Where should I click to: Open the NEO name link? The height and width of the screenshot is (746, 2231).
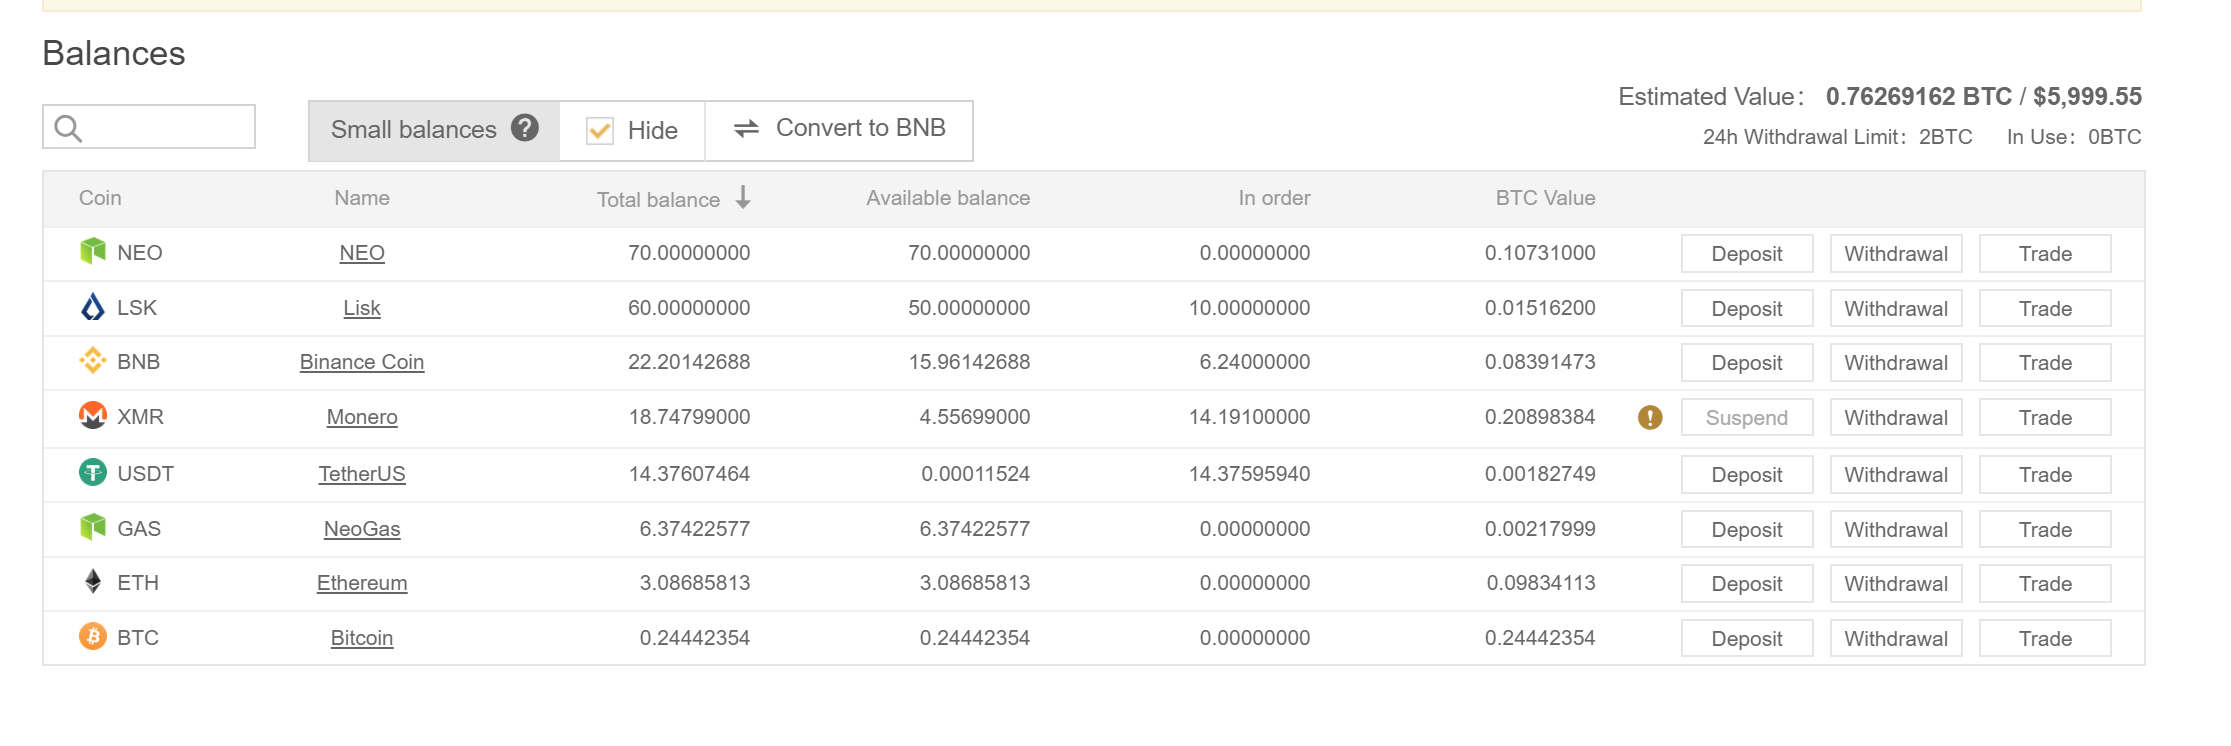click(362, 253)
